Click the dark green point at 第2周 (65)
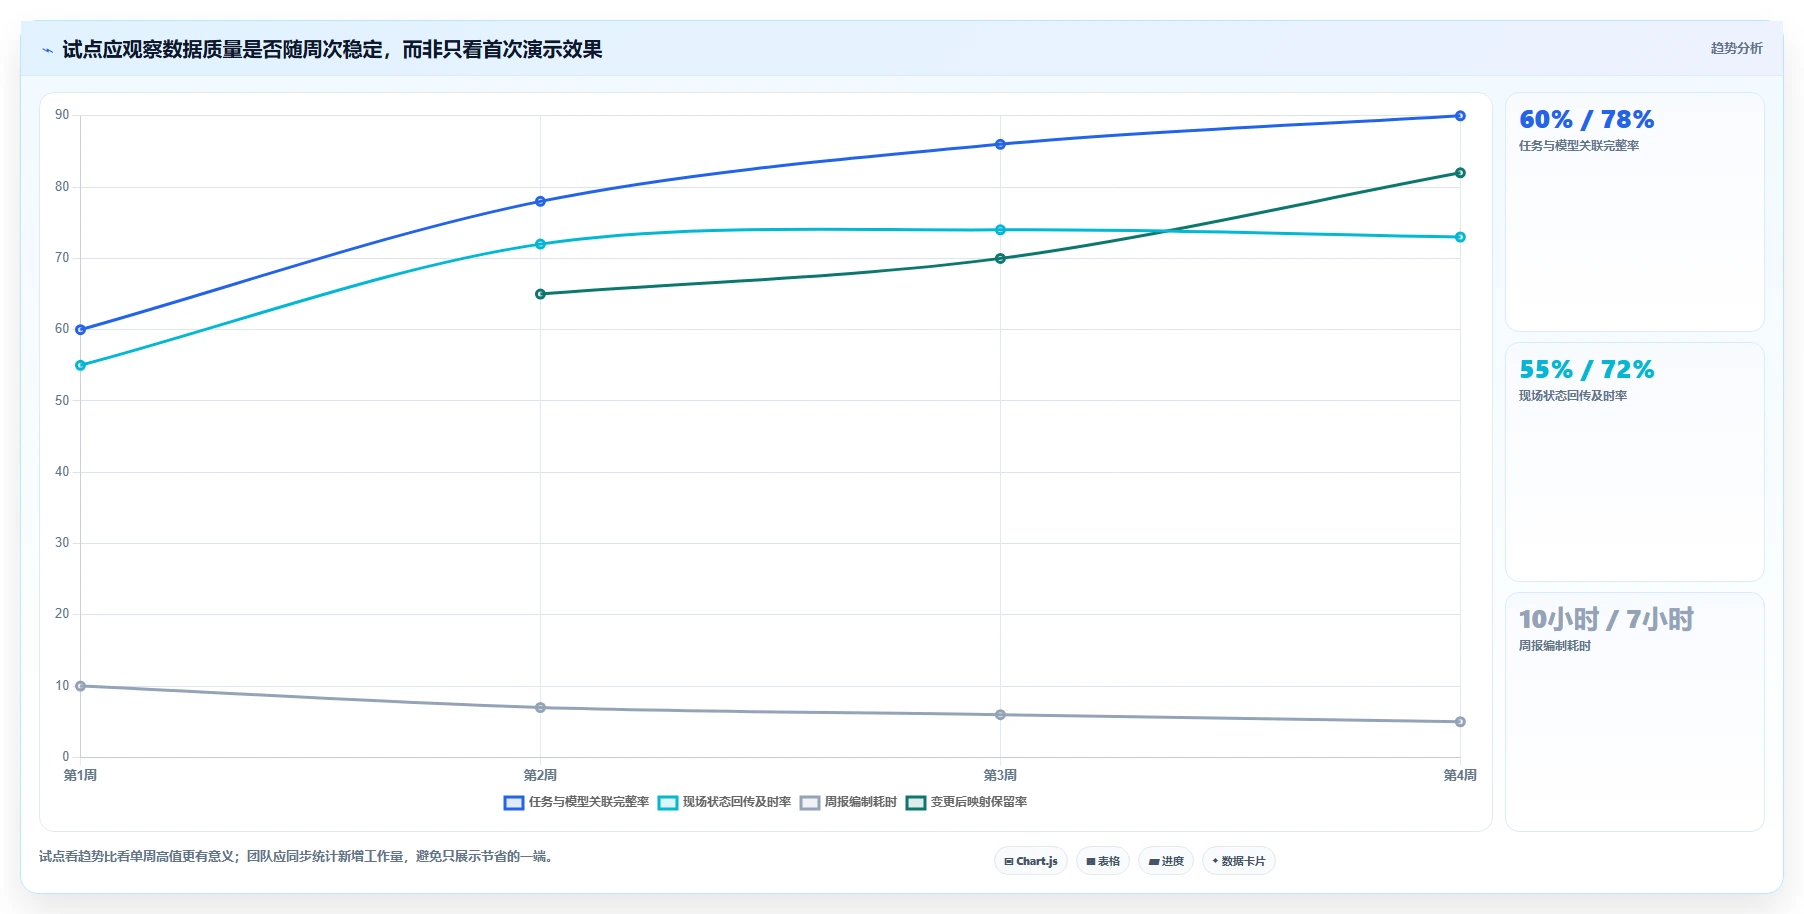The width and height of the screenshot is (1804, 914). tap(540, 294)
